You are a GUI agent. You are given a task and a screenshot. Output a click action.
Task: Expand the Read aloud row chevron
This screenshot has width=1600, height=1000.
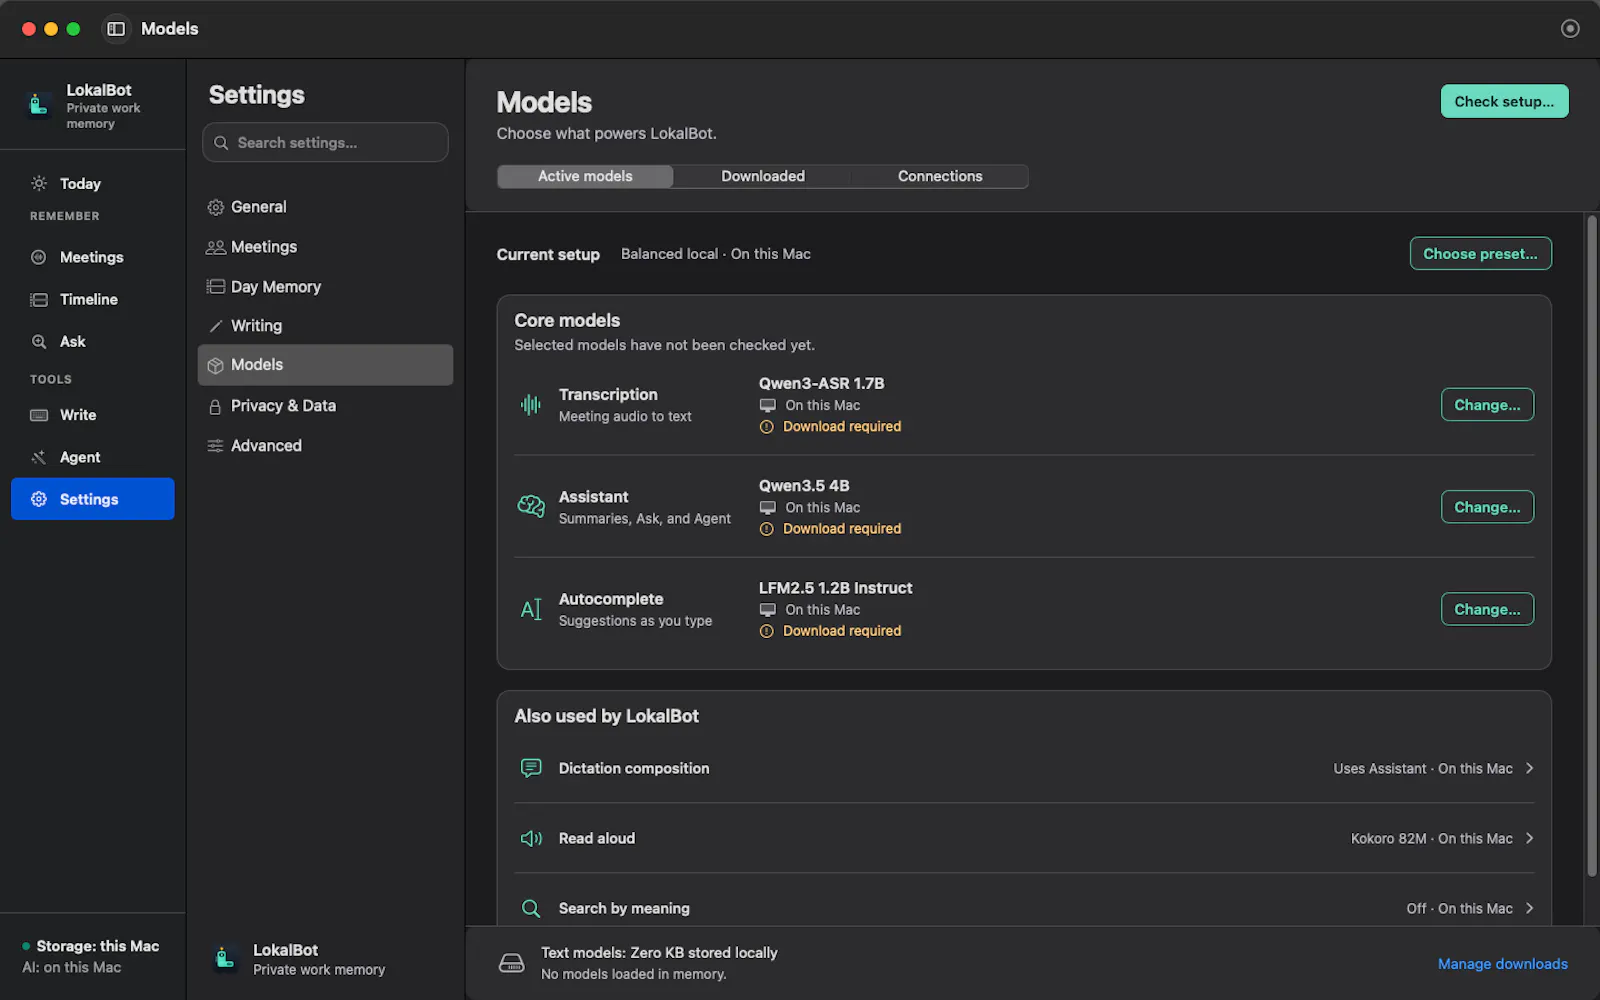(x=1529, y=838)
